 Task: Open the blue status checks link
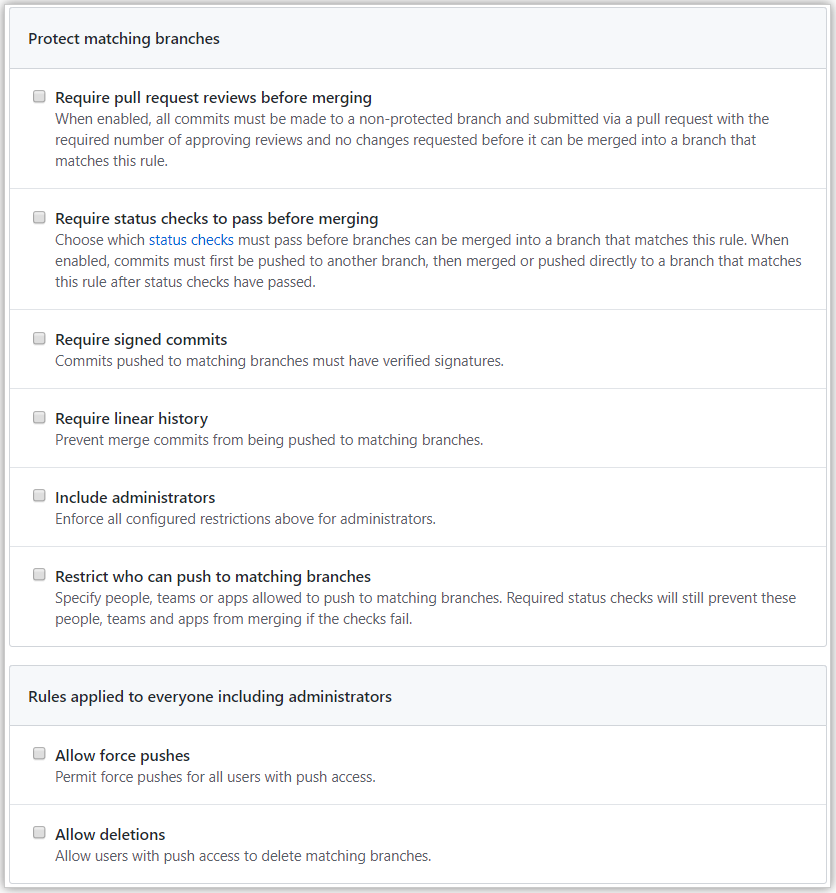tap(191, 240)
